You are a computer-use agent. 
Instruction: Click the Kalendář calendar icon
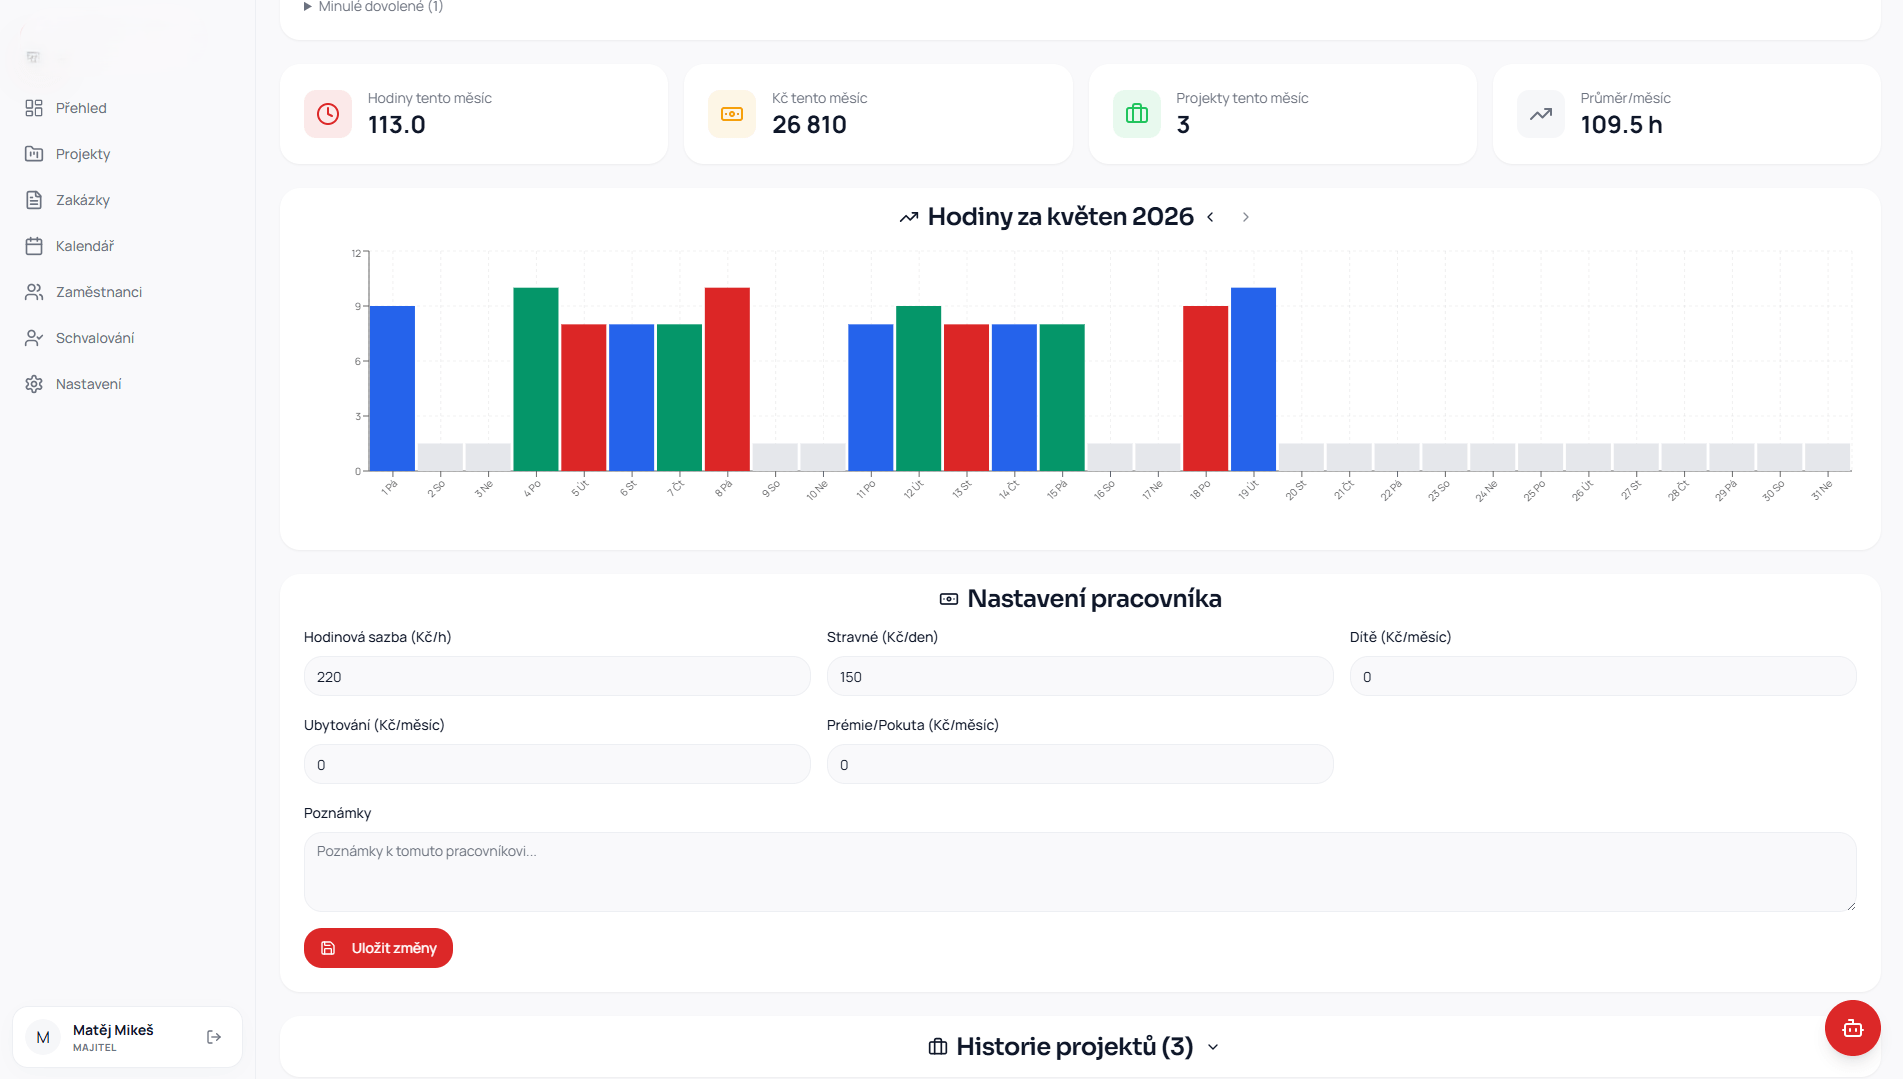[34, 246]
